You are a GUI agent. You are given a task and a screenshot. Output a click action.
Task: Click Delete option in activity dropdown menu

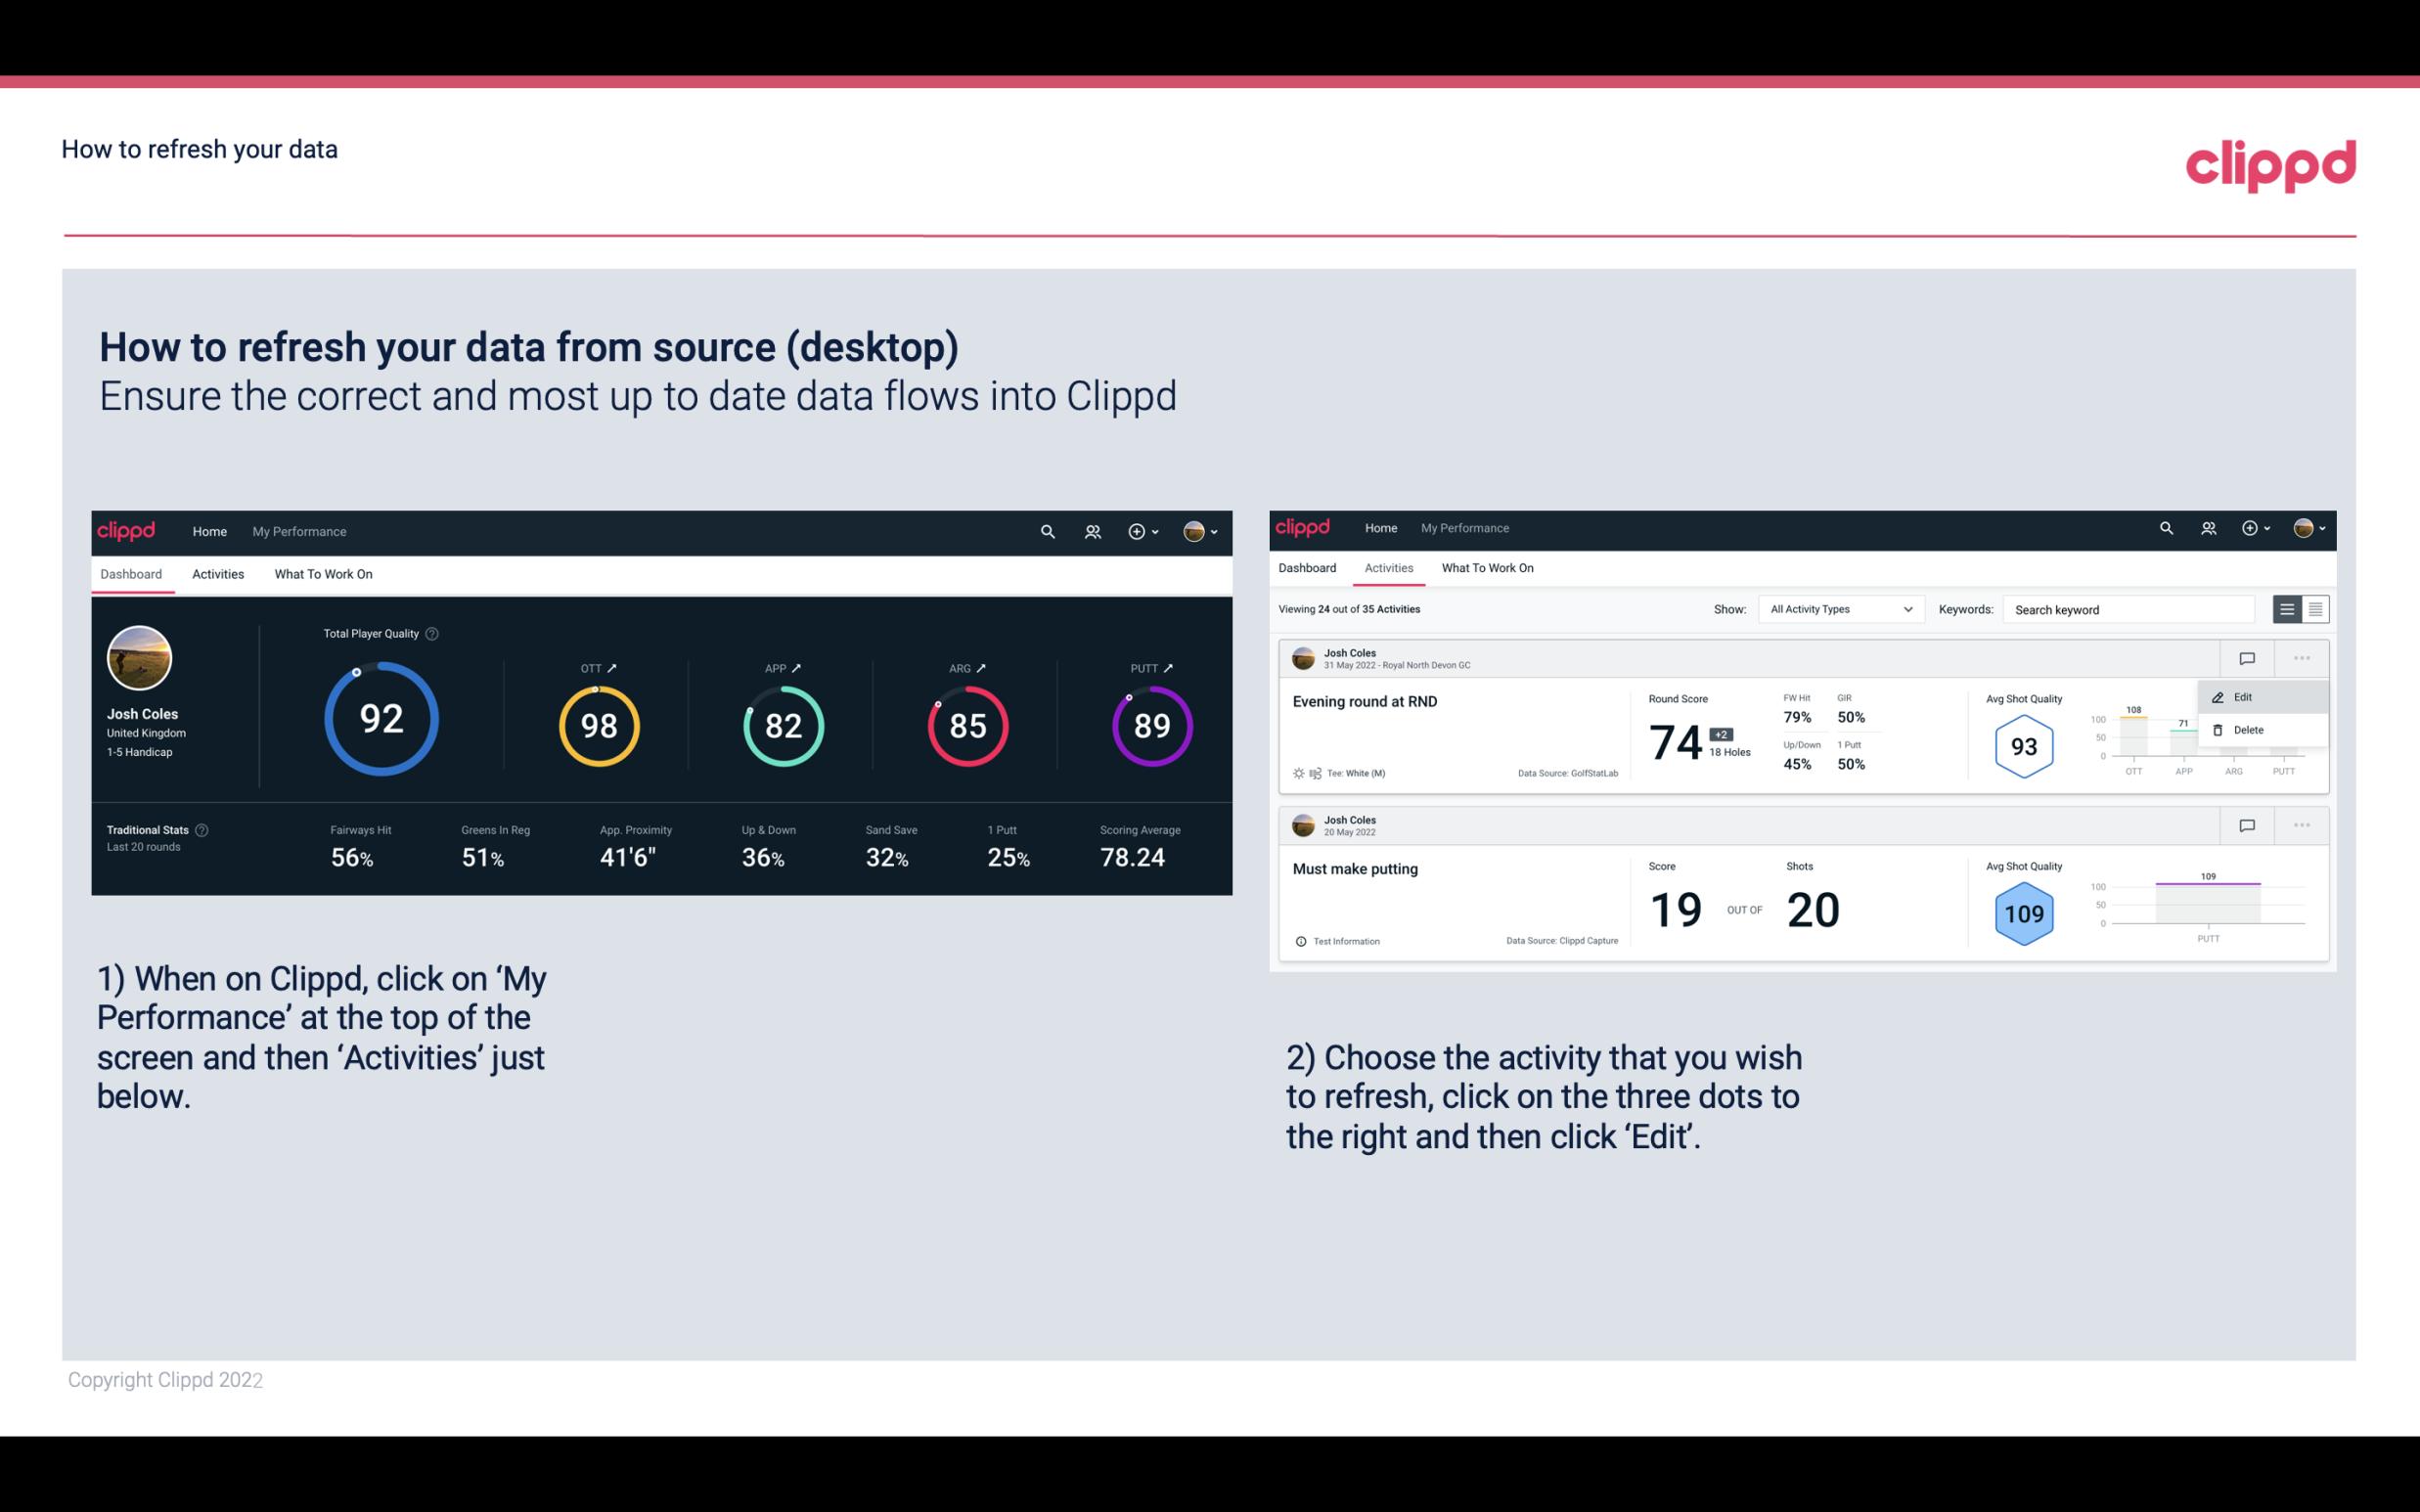[2251, 730]
